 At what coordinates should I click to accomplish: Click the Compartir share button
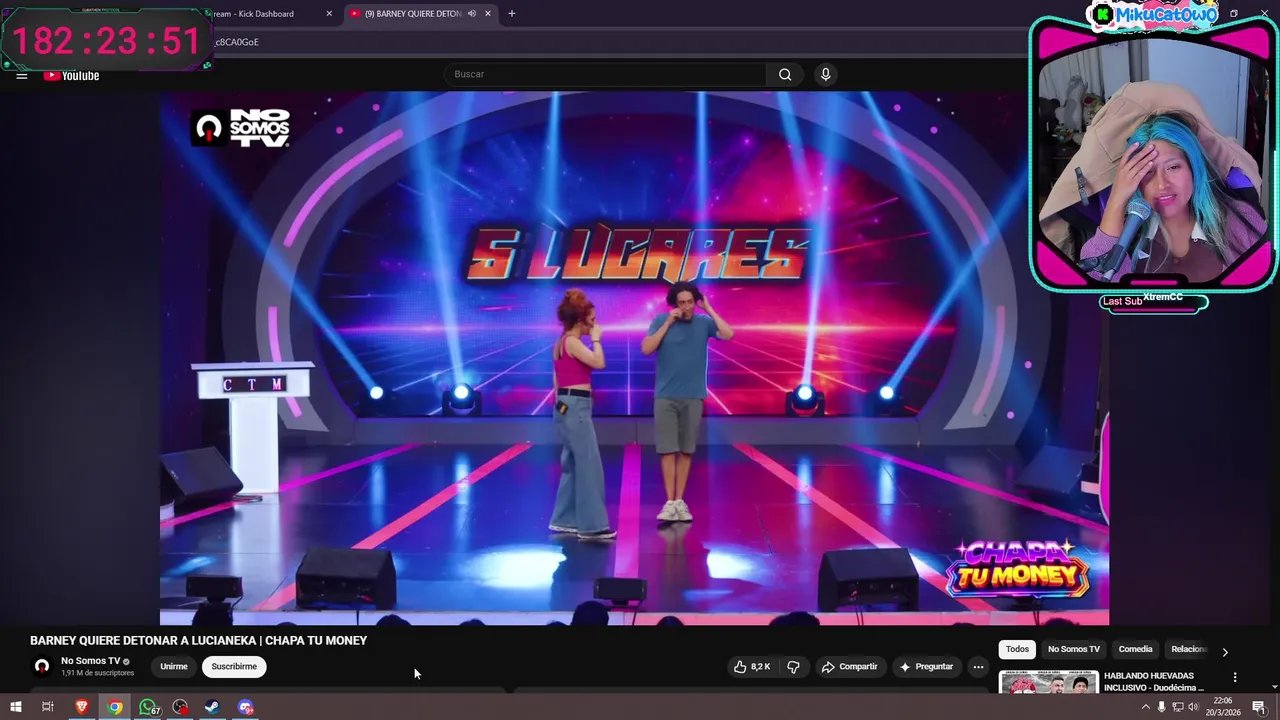(x=850, y=666)
